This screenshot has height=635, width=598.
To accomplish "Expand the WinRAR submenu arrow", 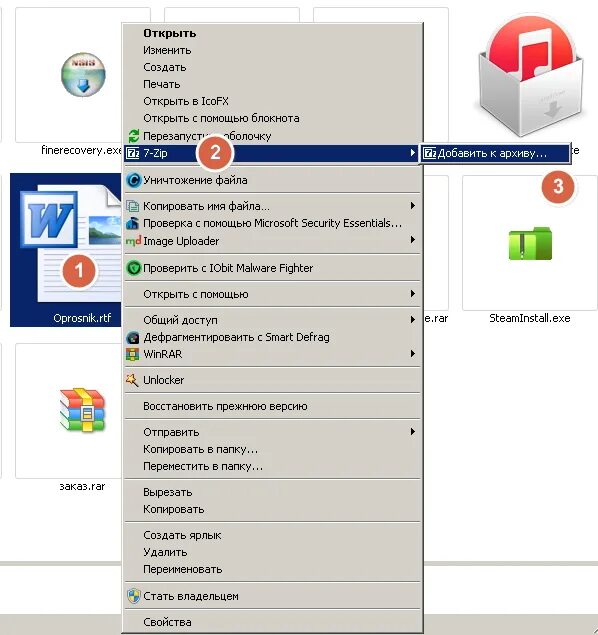I will click(x=413, y=354).
